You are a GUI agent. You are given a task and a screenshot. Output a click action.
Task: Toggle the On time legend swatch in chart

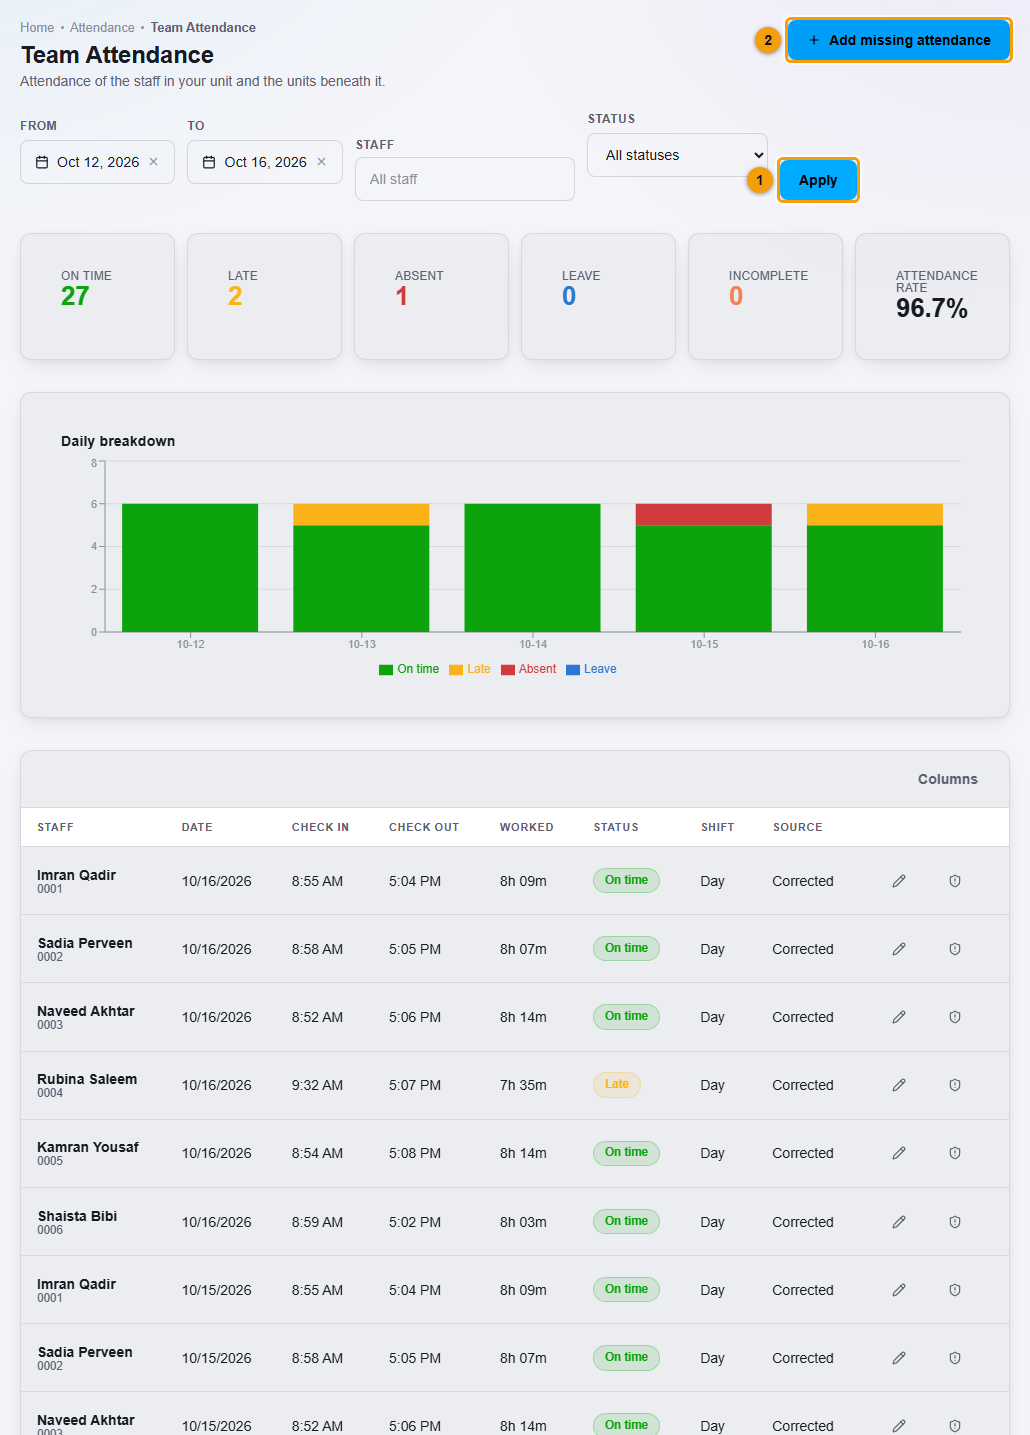[x=386, y=670]
